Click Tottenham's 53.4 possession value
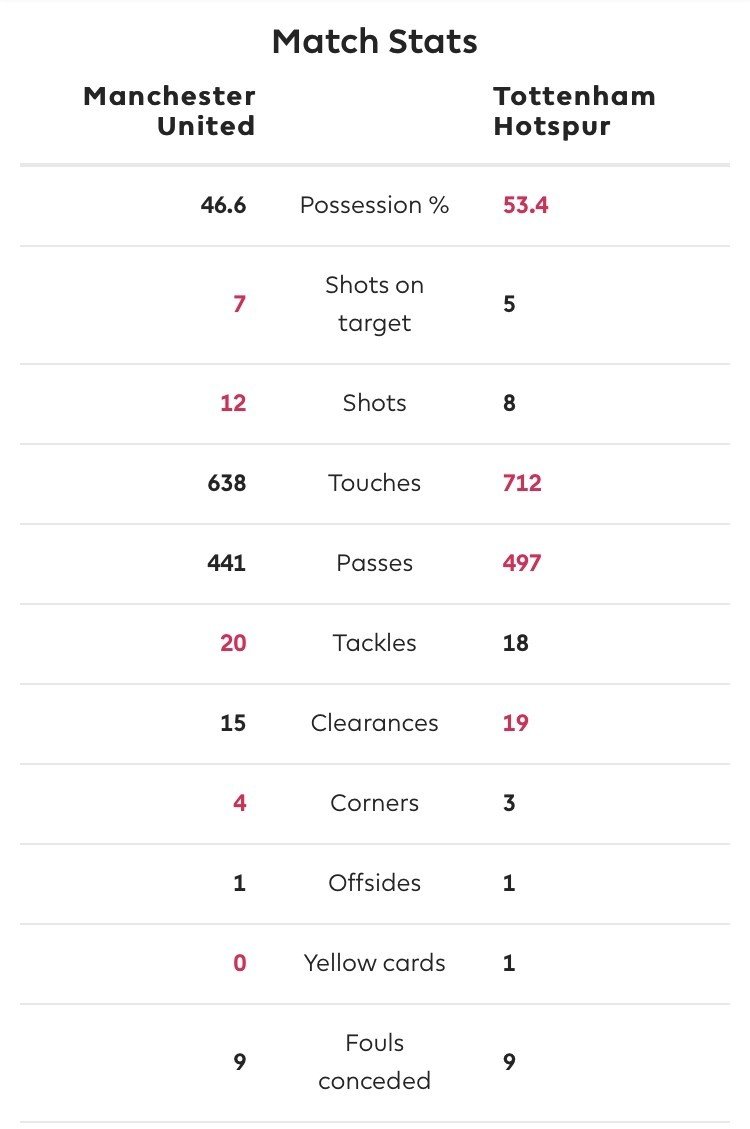This screenshot has height=1129, width=750. (525, 205)
